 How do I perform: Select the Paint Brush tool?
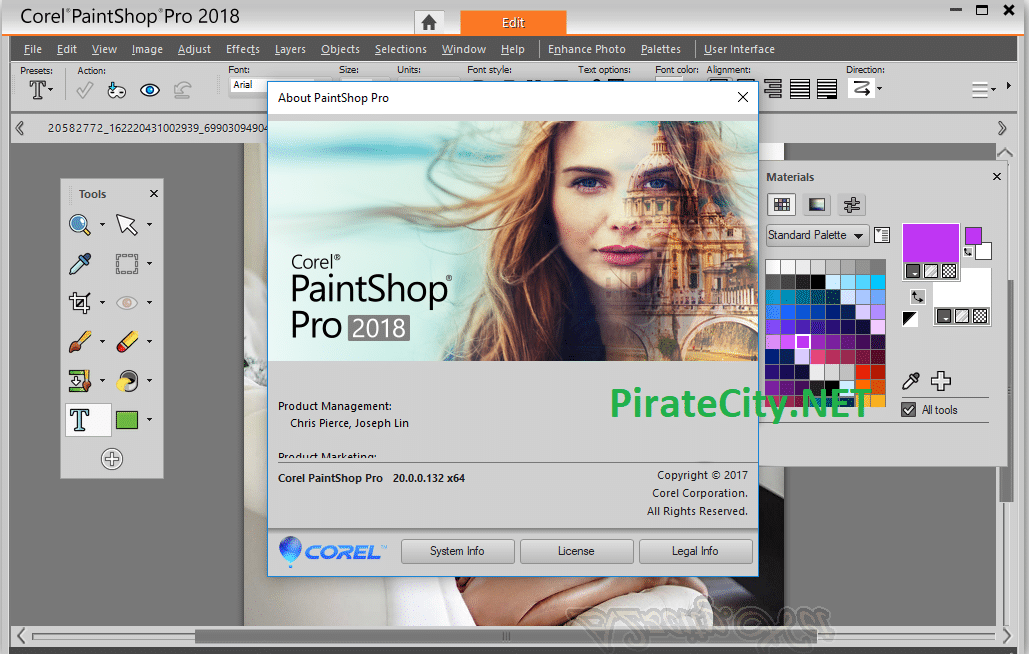tap(80, 342)
